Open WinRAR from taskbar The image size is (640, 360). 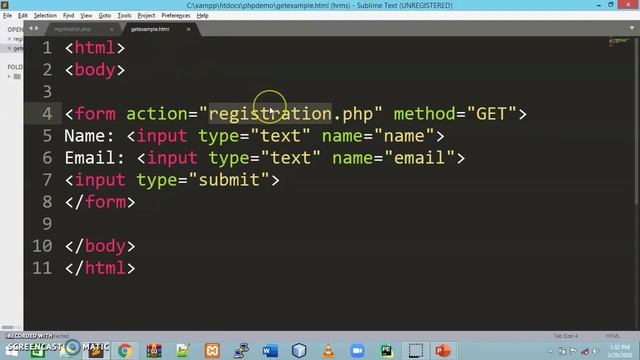pos(154,351)
